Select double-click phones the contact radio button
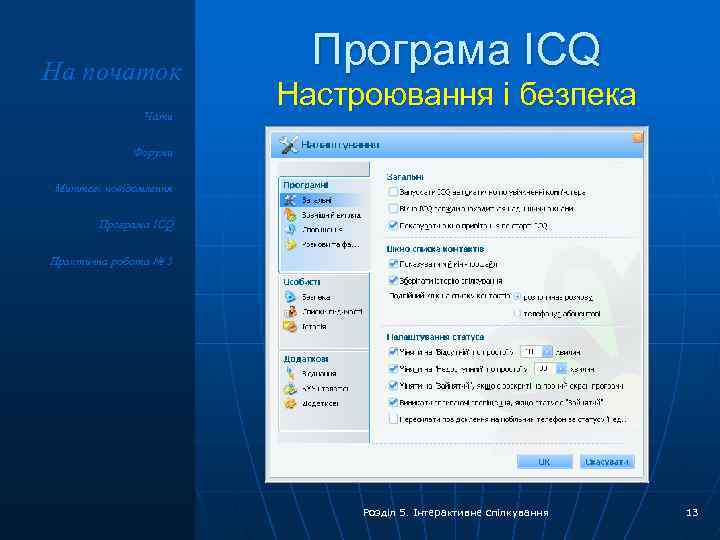This screenshot has height=540, width=720. (518, 313)
